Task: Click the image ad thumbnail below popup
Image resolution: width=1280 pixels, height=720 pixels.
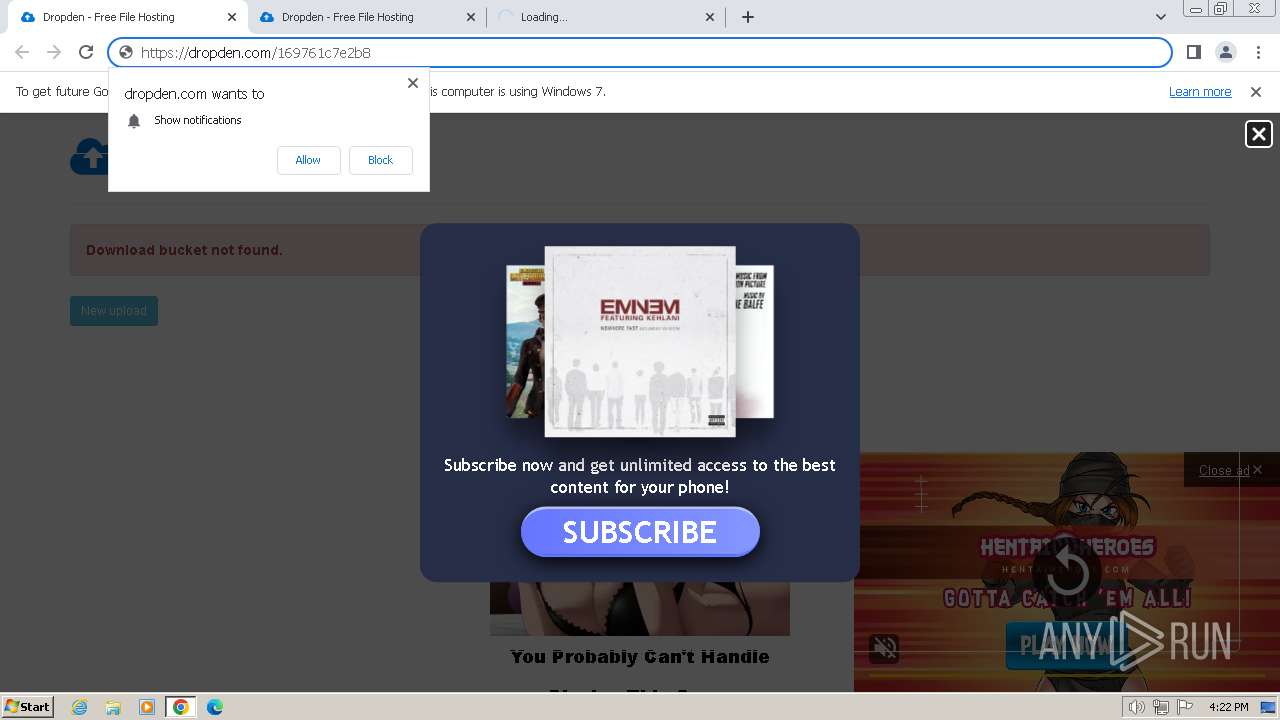Action: (640, 608)
